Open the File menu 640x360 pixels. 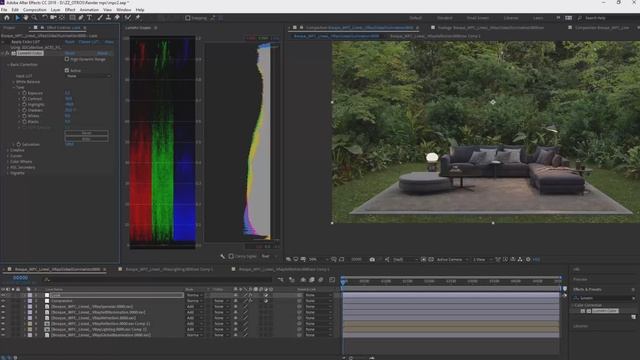tap(4, 9)
